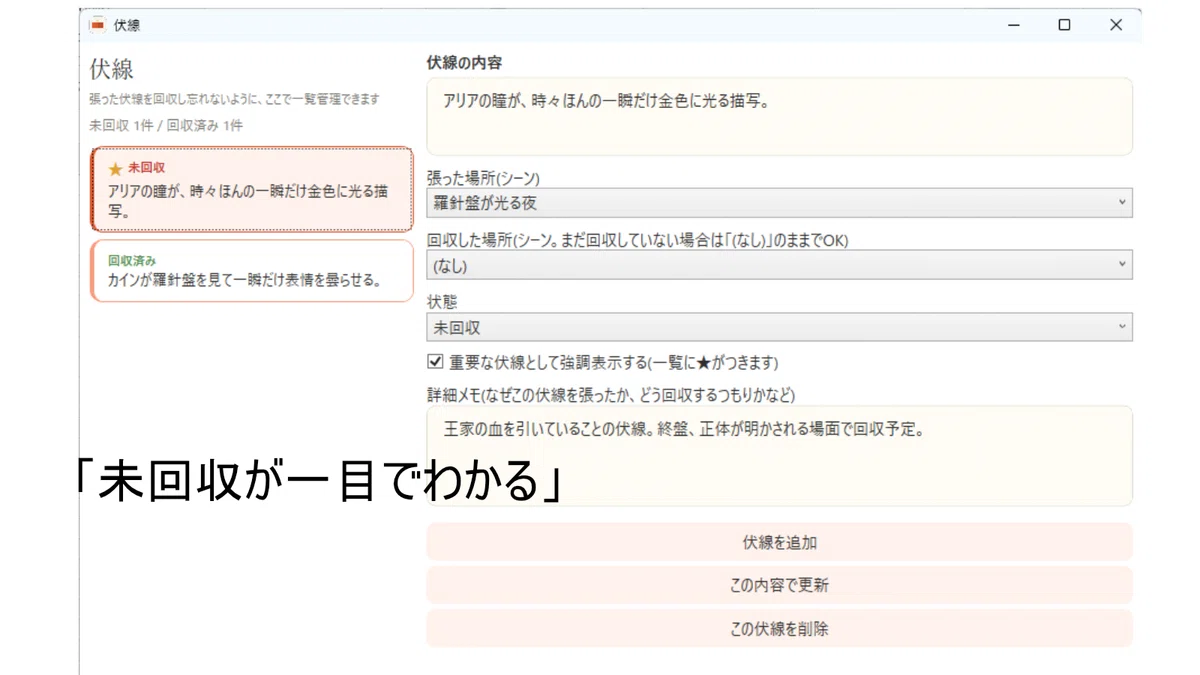This screenshot has width=1200, height=675.
Task: Click the 未回収 1件 / 回収済み 1件 count text
Action: tap(166, 126)
